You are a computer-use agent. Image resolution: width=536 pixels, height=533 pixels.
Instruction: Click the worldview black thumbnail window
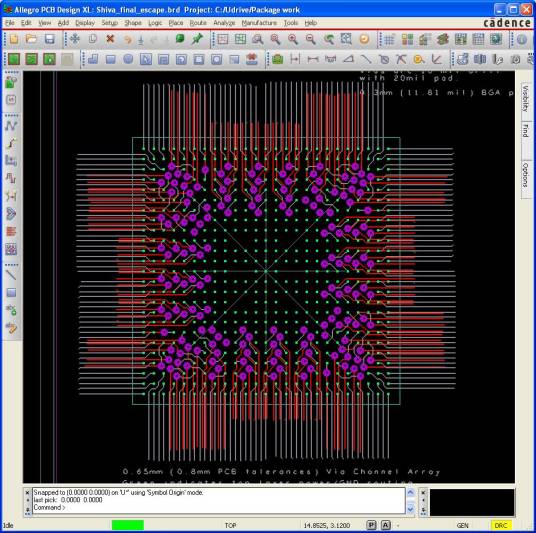click(x=472, y=502)
